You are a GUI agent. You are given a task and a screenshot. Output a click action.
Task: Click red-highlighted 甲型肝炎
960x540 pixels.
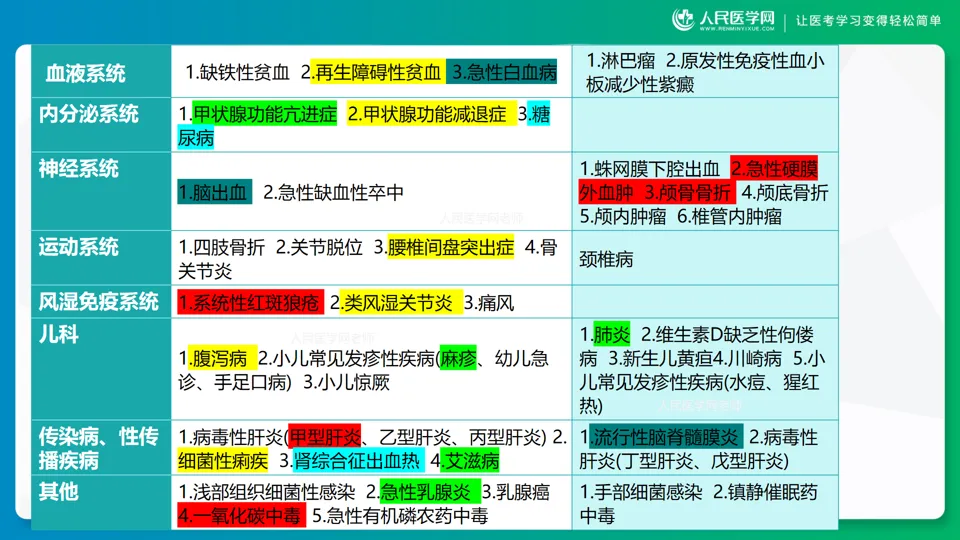(324, 437)
